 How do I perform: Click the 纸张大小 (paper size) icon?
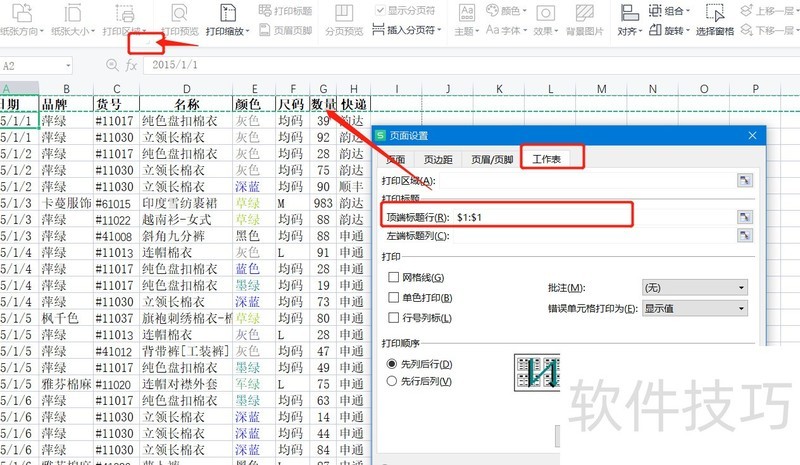pos(74,20)
